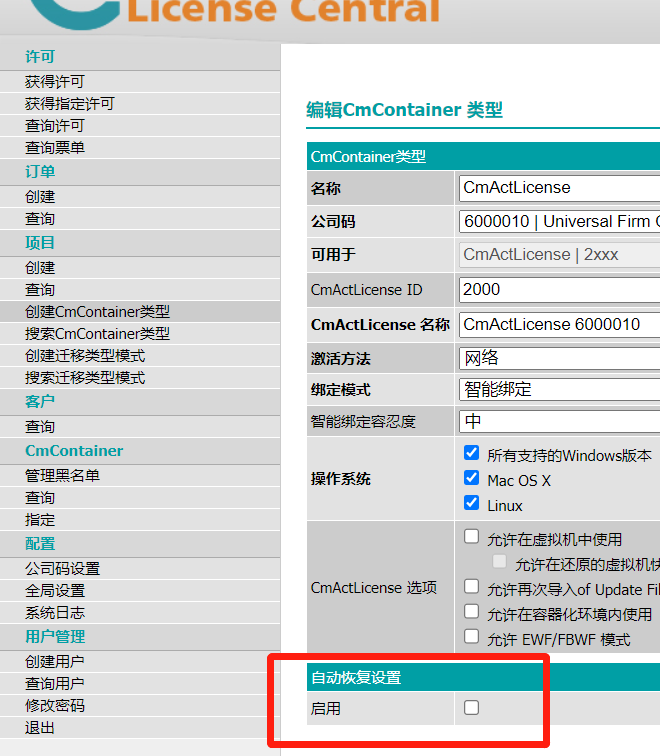Edit the CmActLicense 名称 field

[x=559, y=324]
